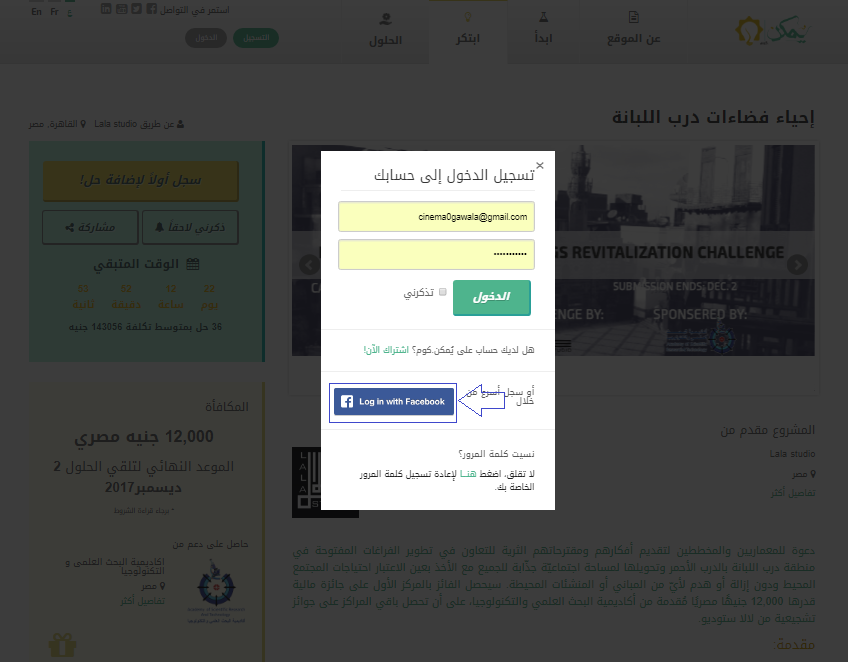Screen dimensions: 848x662
Task: Go to previous slide with left carousel arrow
Action: pos(309,265)
